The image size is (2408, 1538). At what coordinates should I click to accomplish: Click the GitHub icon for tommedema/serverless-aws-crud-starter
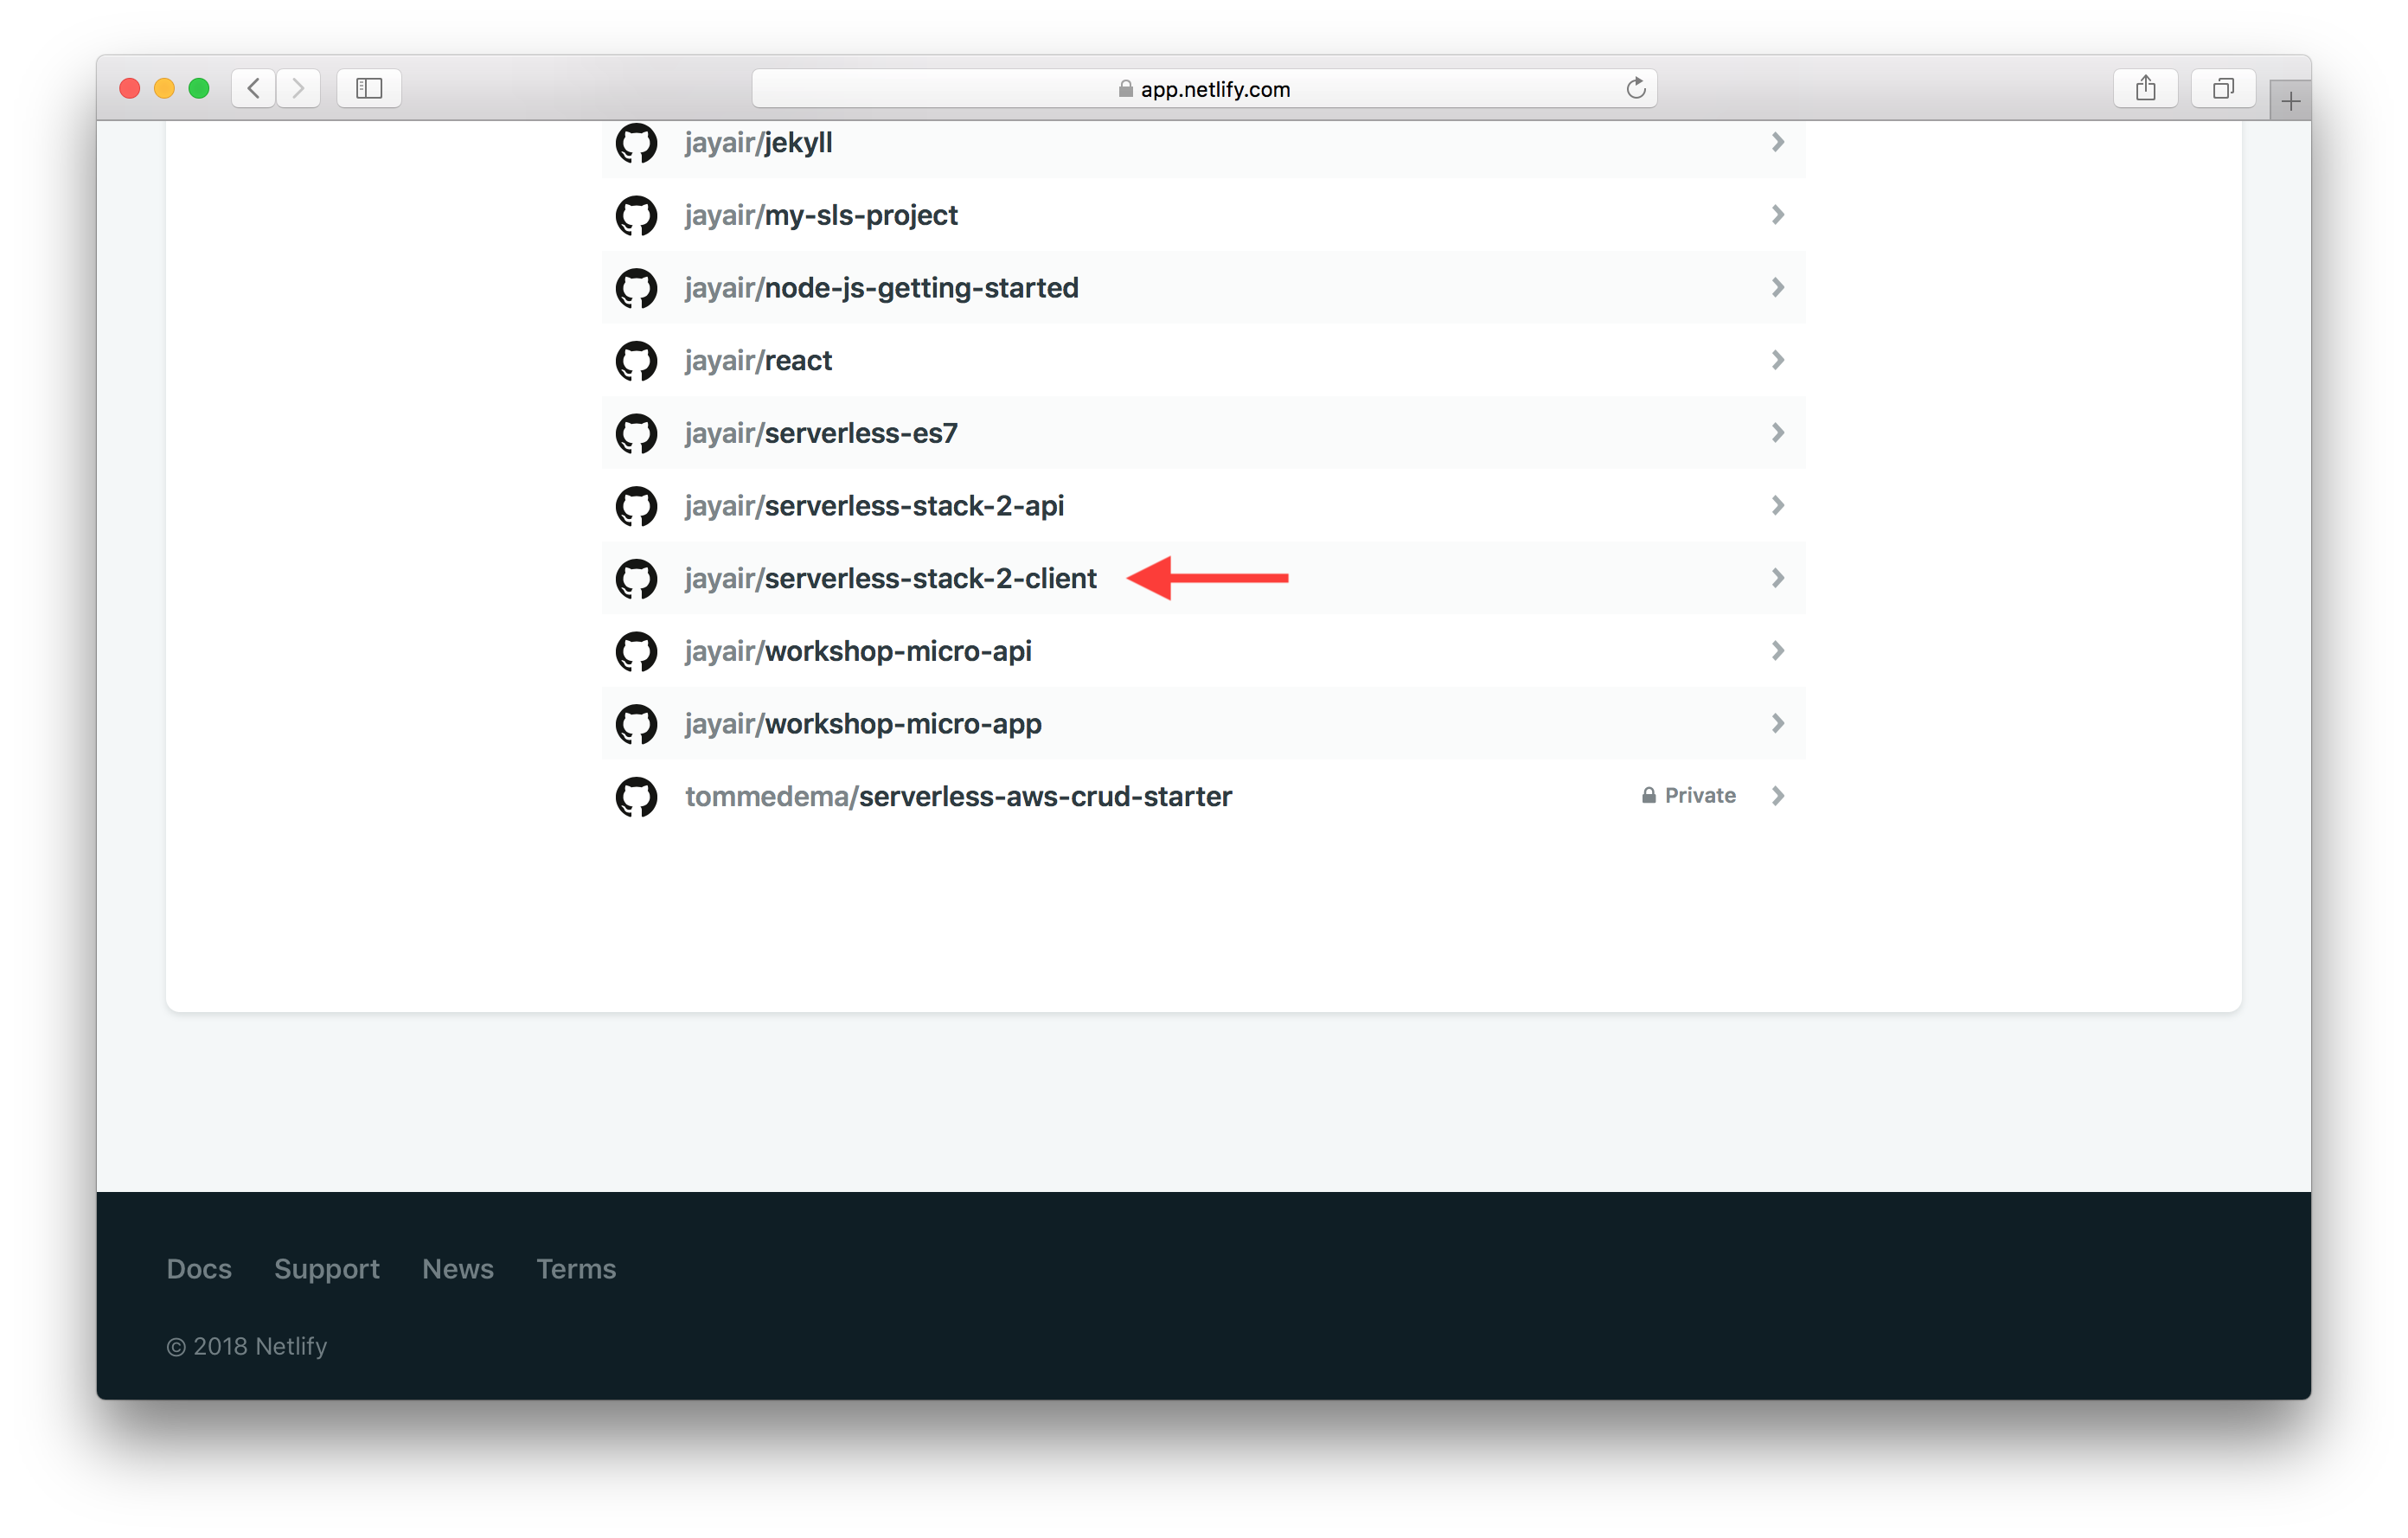[x=636, y=795]
